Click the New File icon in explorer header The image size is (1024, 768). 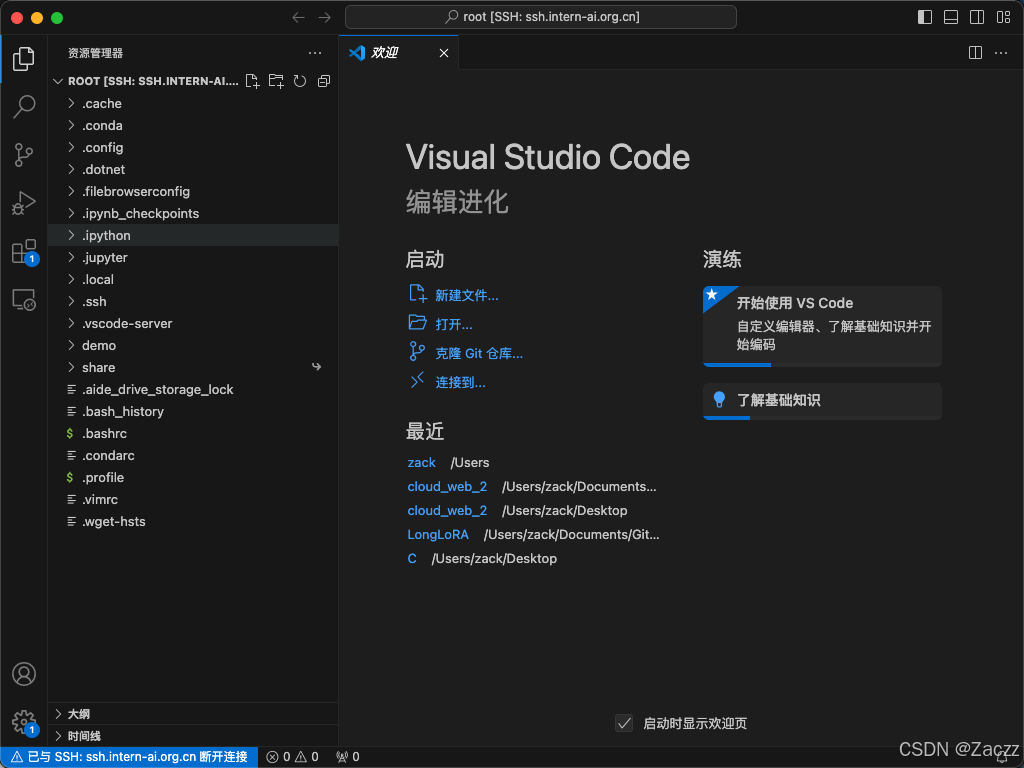point(252,81)
